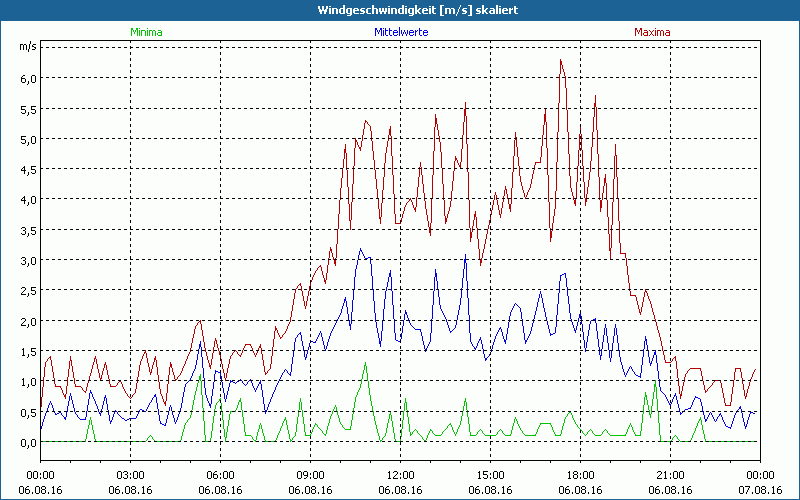The height and width of the screenshot is (500, 800).
Task: Toggle the Maxima legend label
Action: [652, 32]
